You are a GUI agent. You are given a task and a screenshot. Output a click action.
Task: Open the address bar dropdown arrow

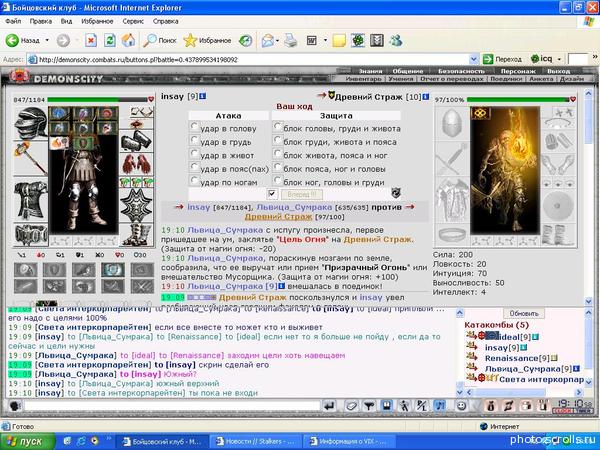click(474, 59)
